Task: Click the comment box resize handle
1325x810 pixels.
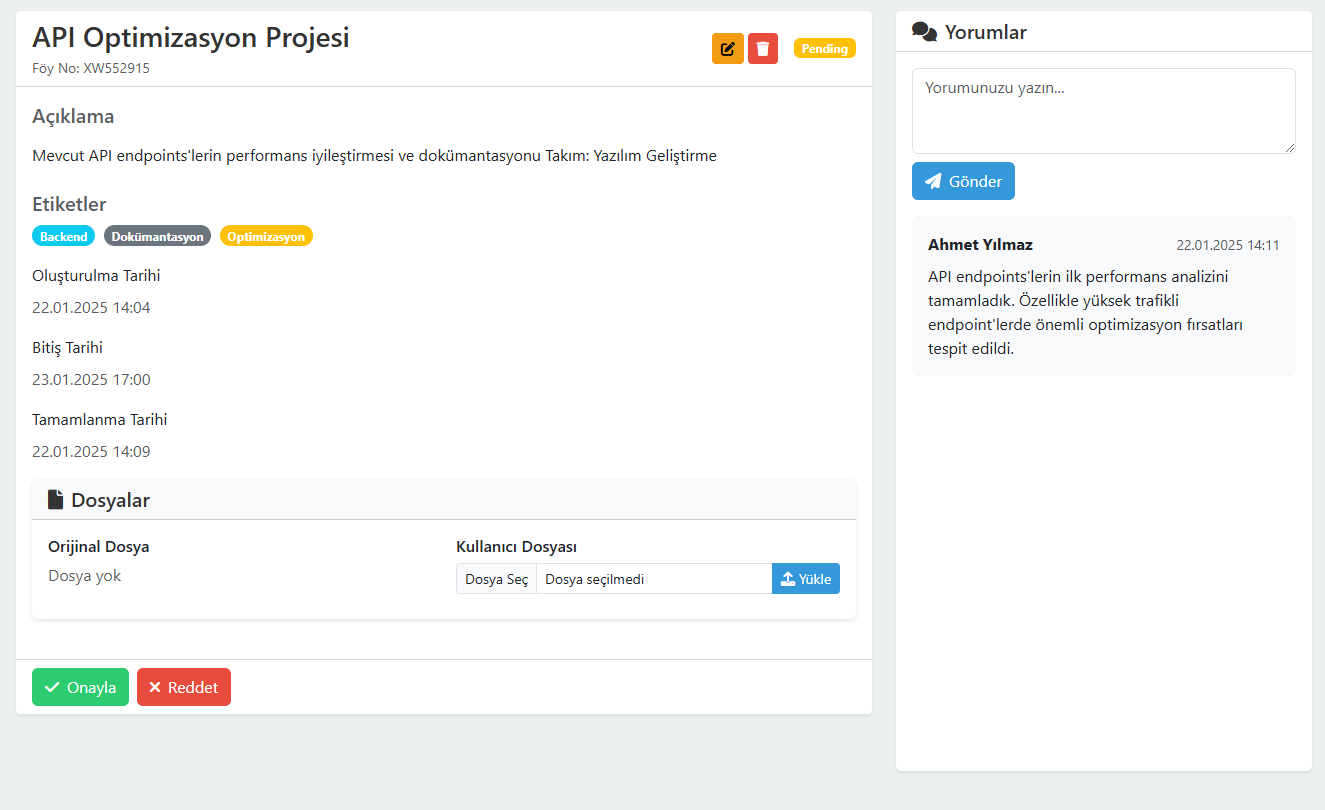Action: coord(1289,147)
